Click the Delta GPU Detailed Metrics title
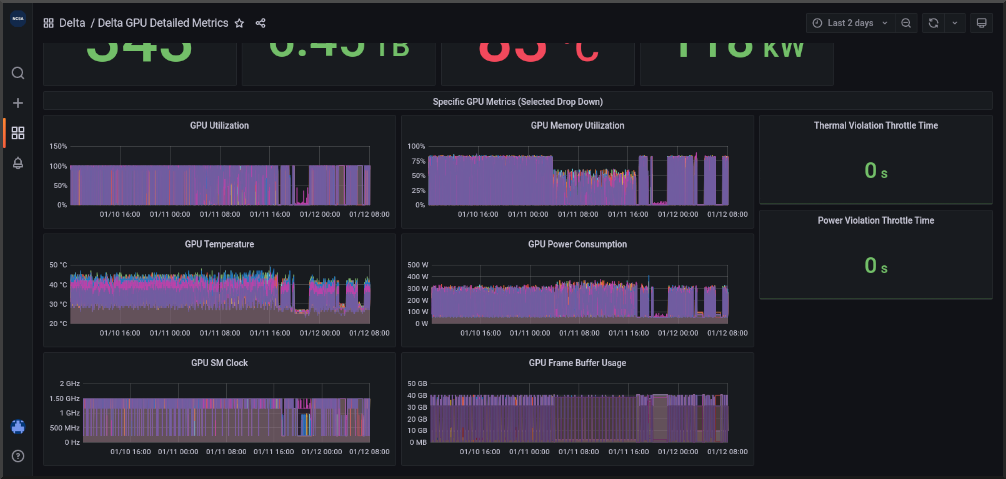 [x=163, y=23]
